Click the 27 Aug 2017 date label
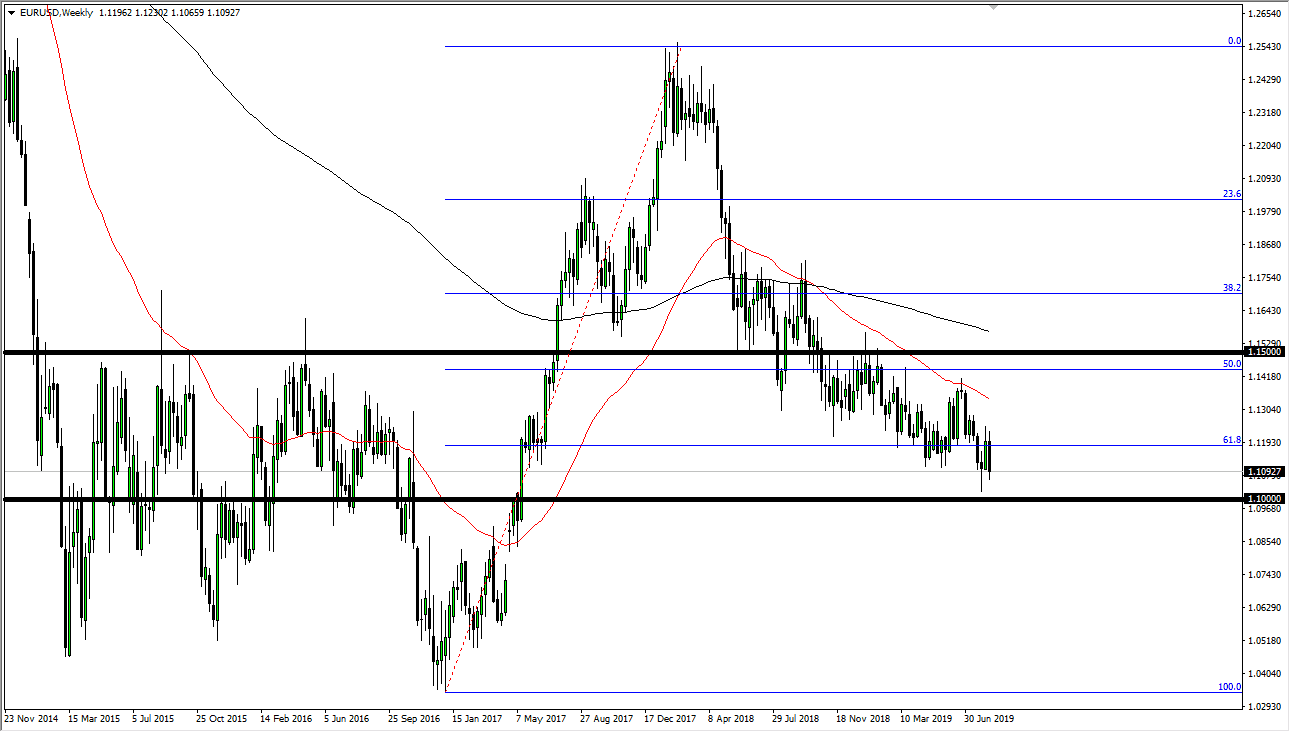The image size is (1290, 732). (x=604, y=718)
